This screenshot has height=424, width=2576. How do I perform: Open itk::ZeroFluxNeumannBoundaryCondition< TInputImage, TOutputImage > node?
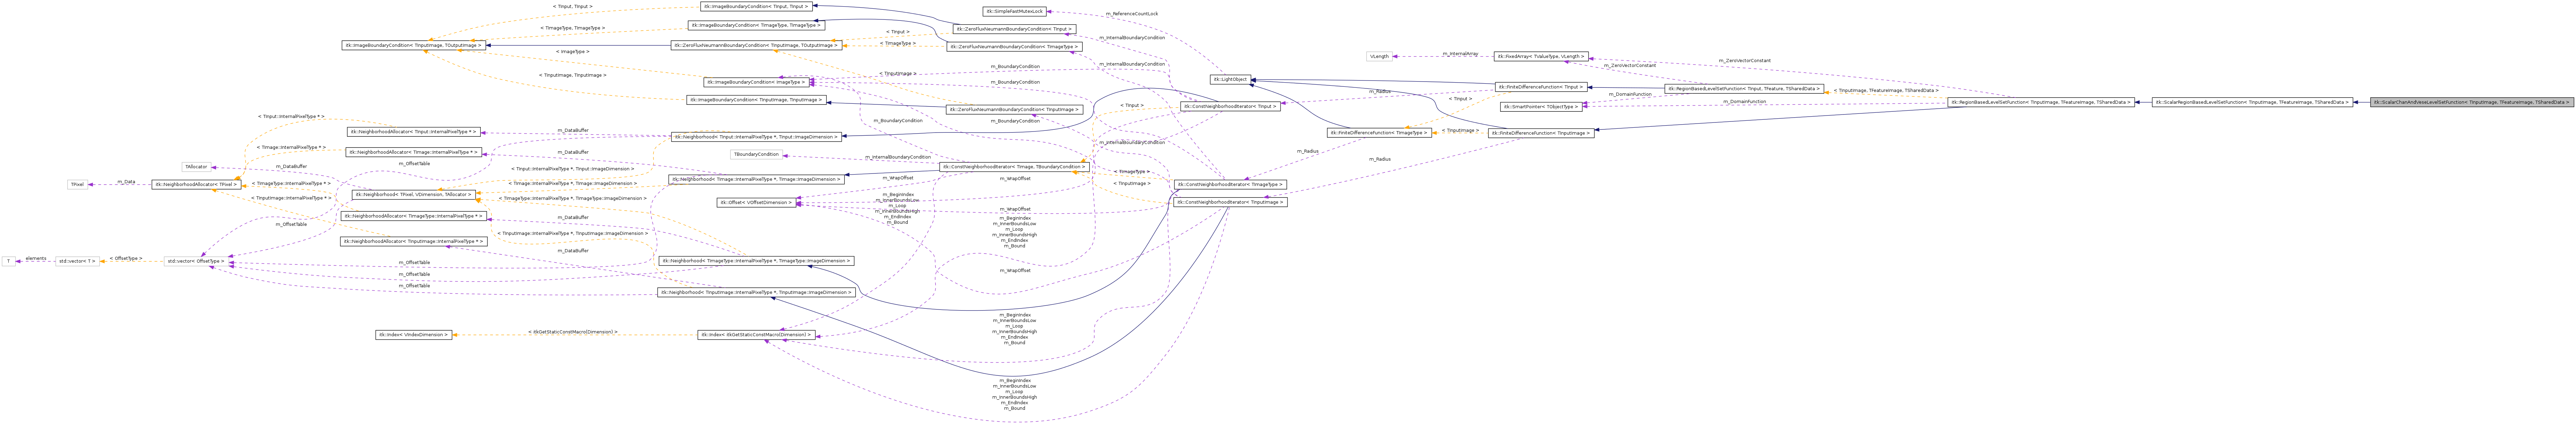(756, 45)
